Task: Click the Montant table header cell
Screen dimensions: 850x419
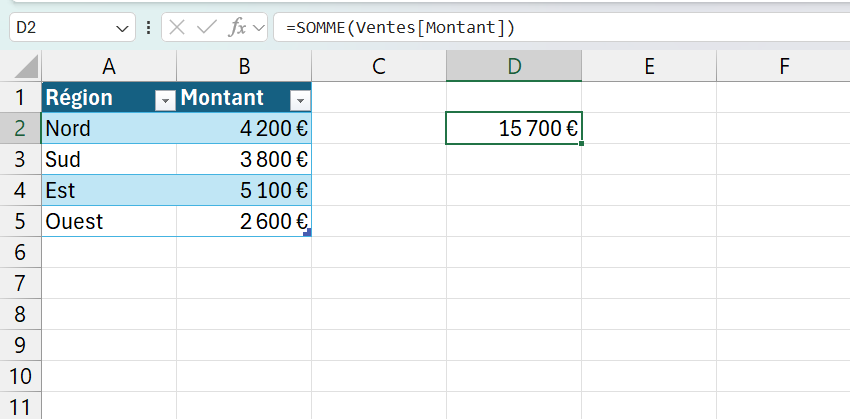Action: click(244, 97)
